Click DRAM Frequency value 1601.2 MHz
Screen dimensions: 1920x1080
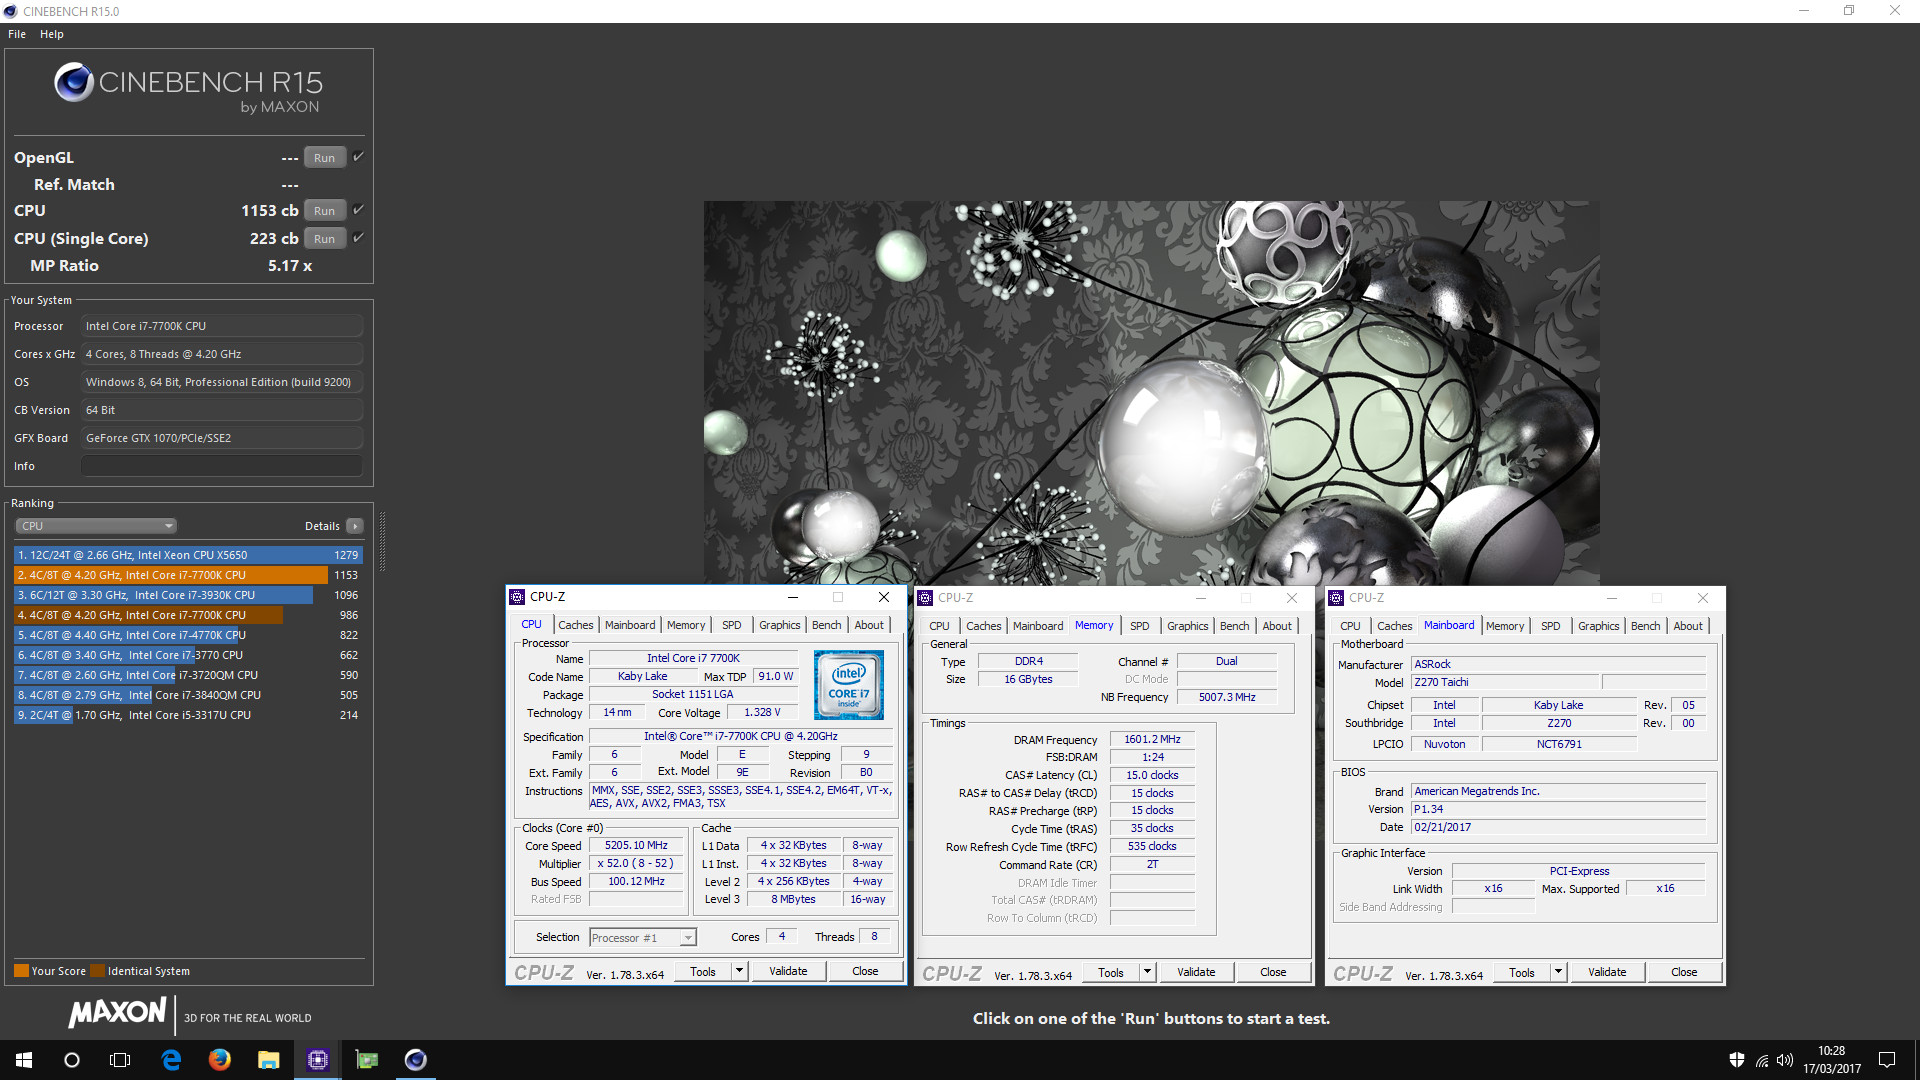click(1152, 740)
